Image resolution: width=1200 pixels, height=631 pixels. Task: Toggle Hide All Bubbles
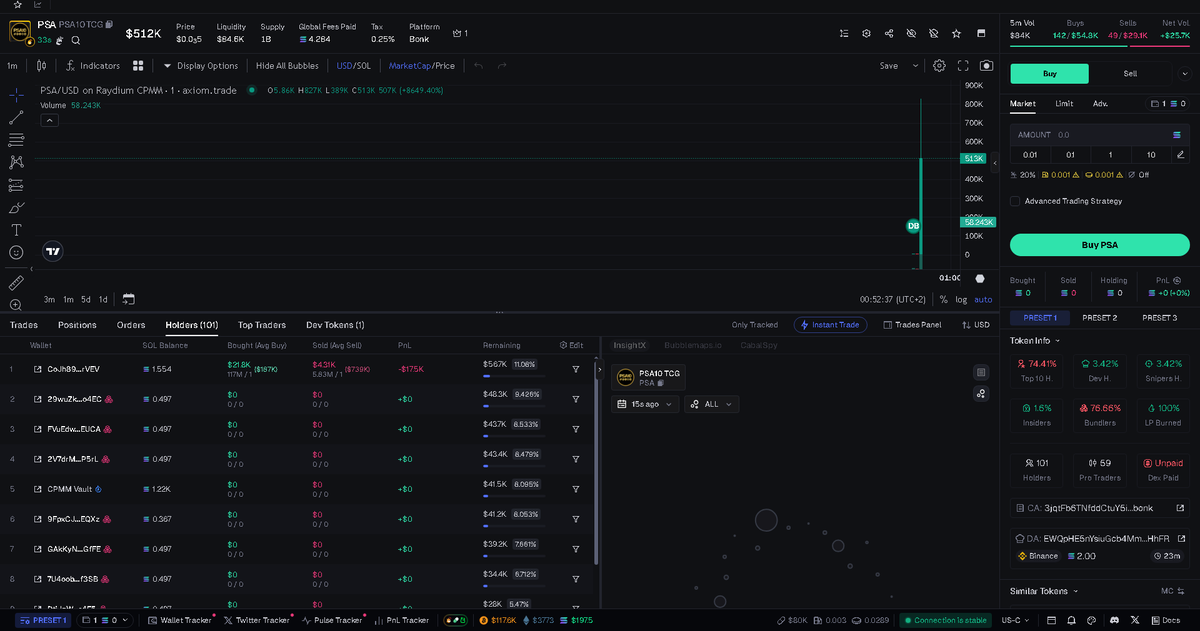click(287, 66)
